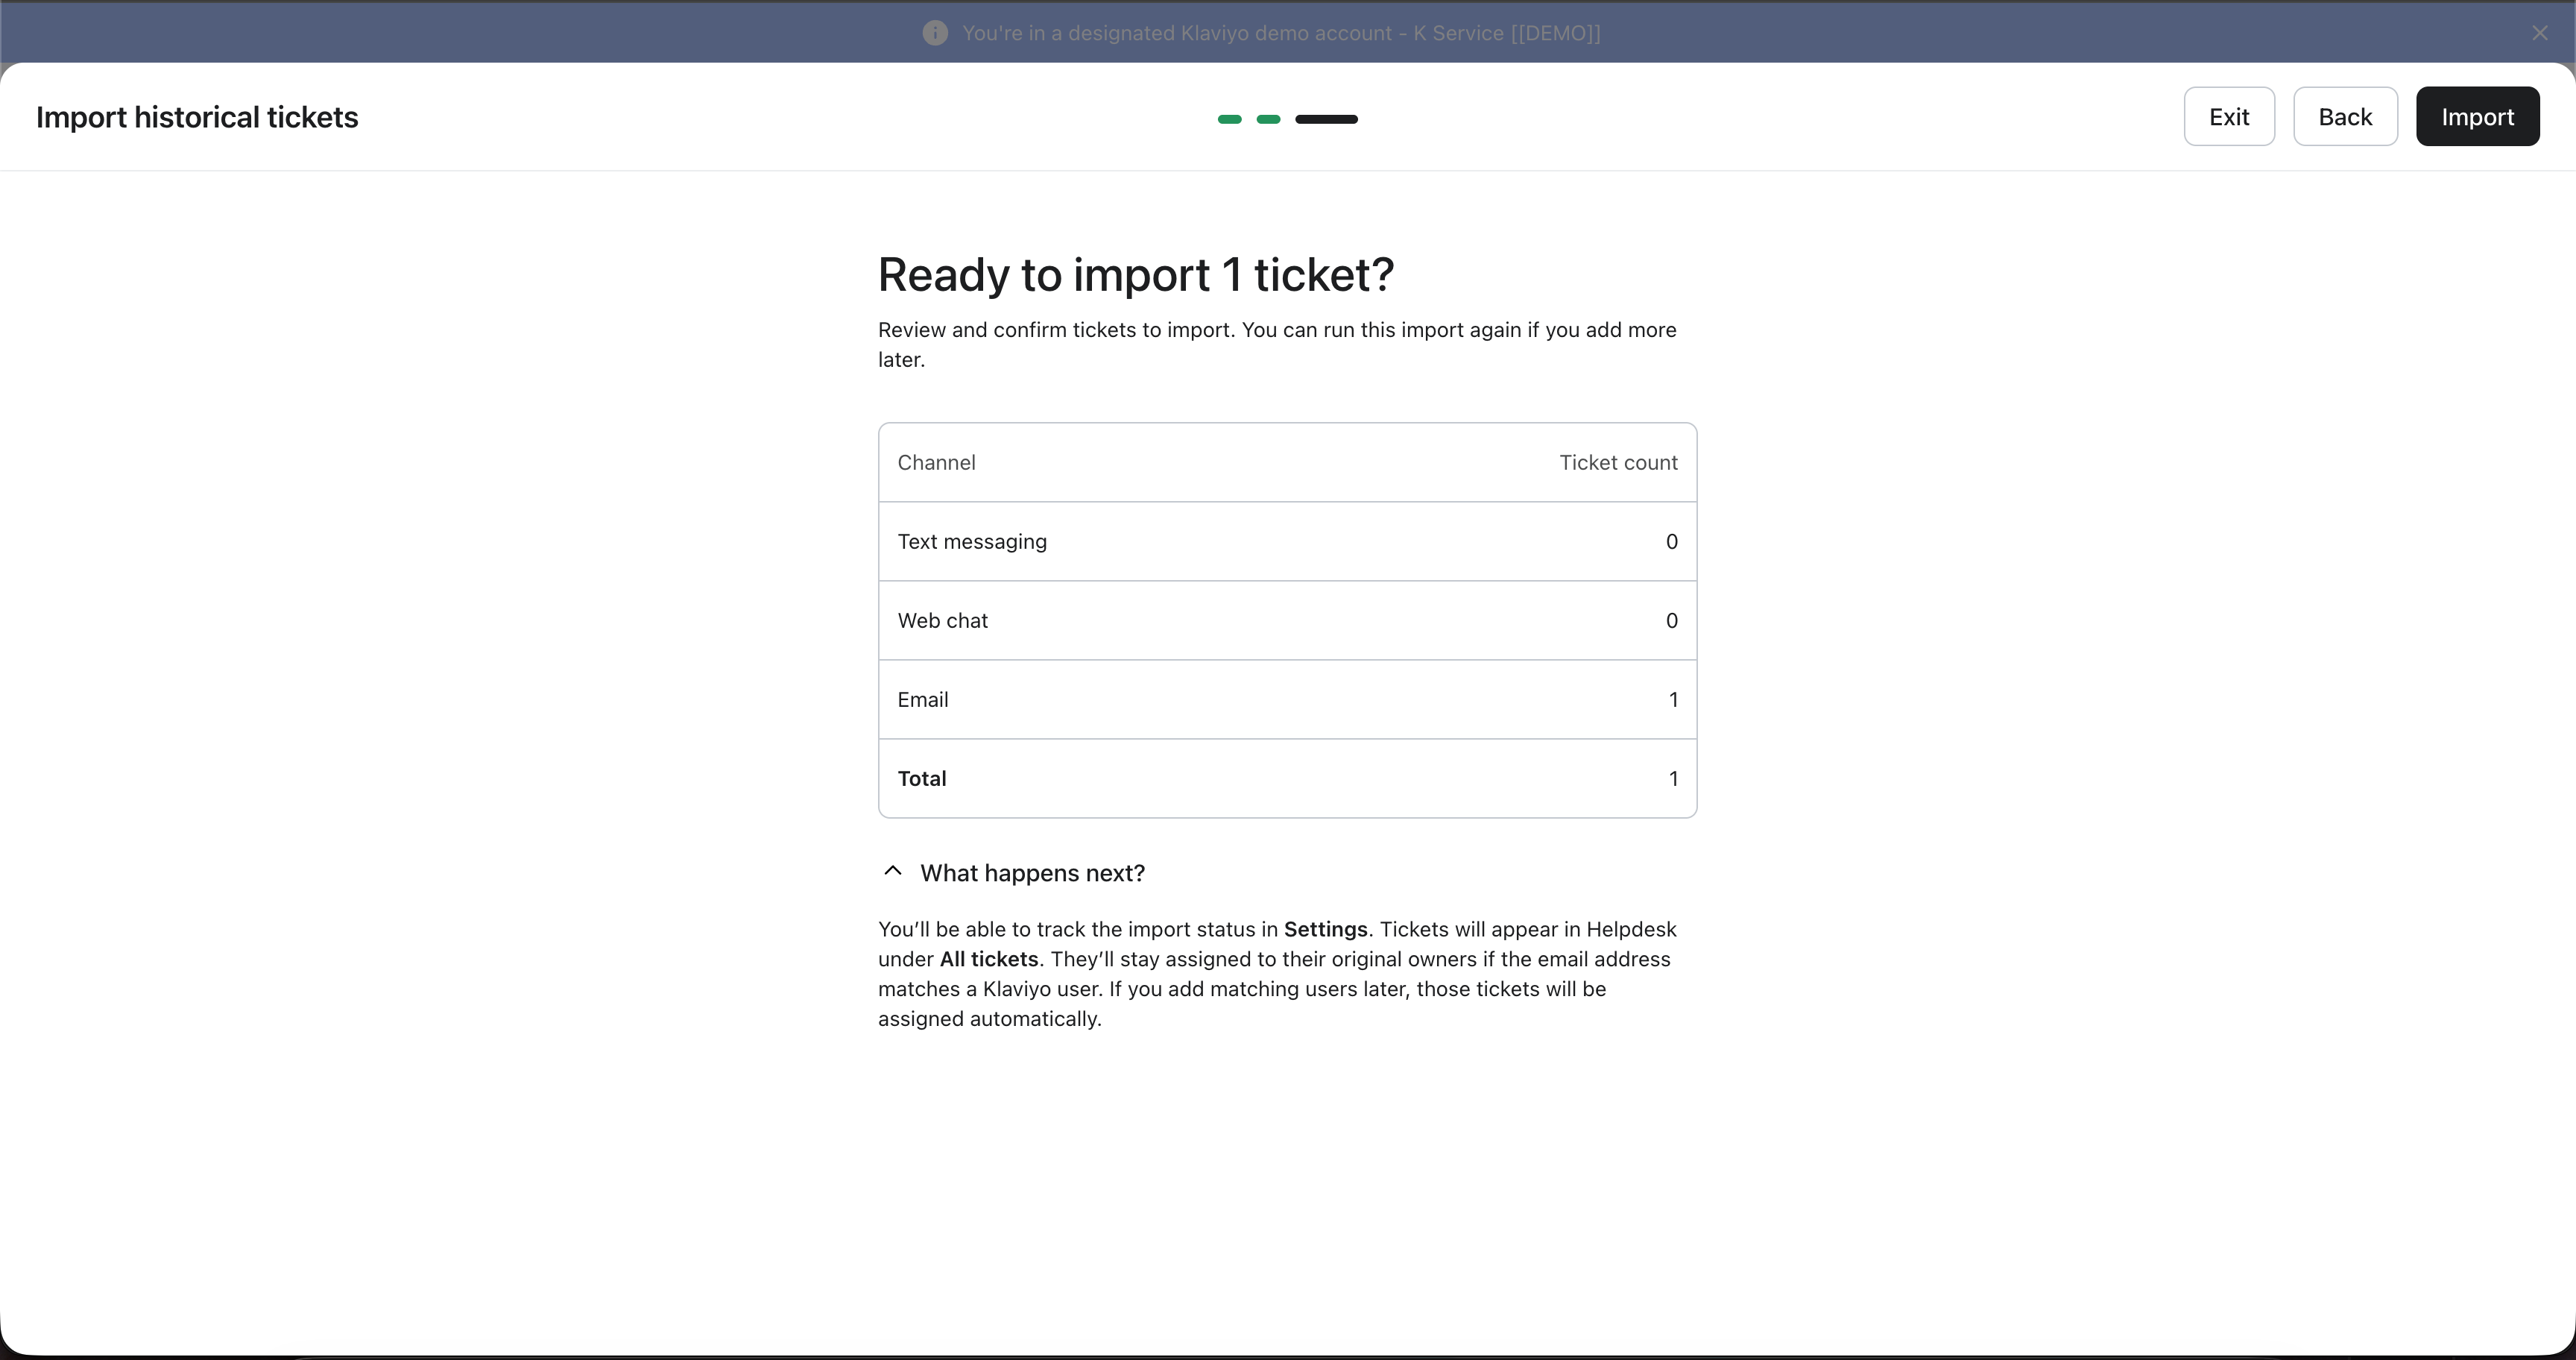The width and height of the screenshot is (2576, 1360).
Task: Select the Email channel row
Action: point(1287,700)
